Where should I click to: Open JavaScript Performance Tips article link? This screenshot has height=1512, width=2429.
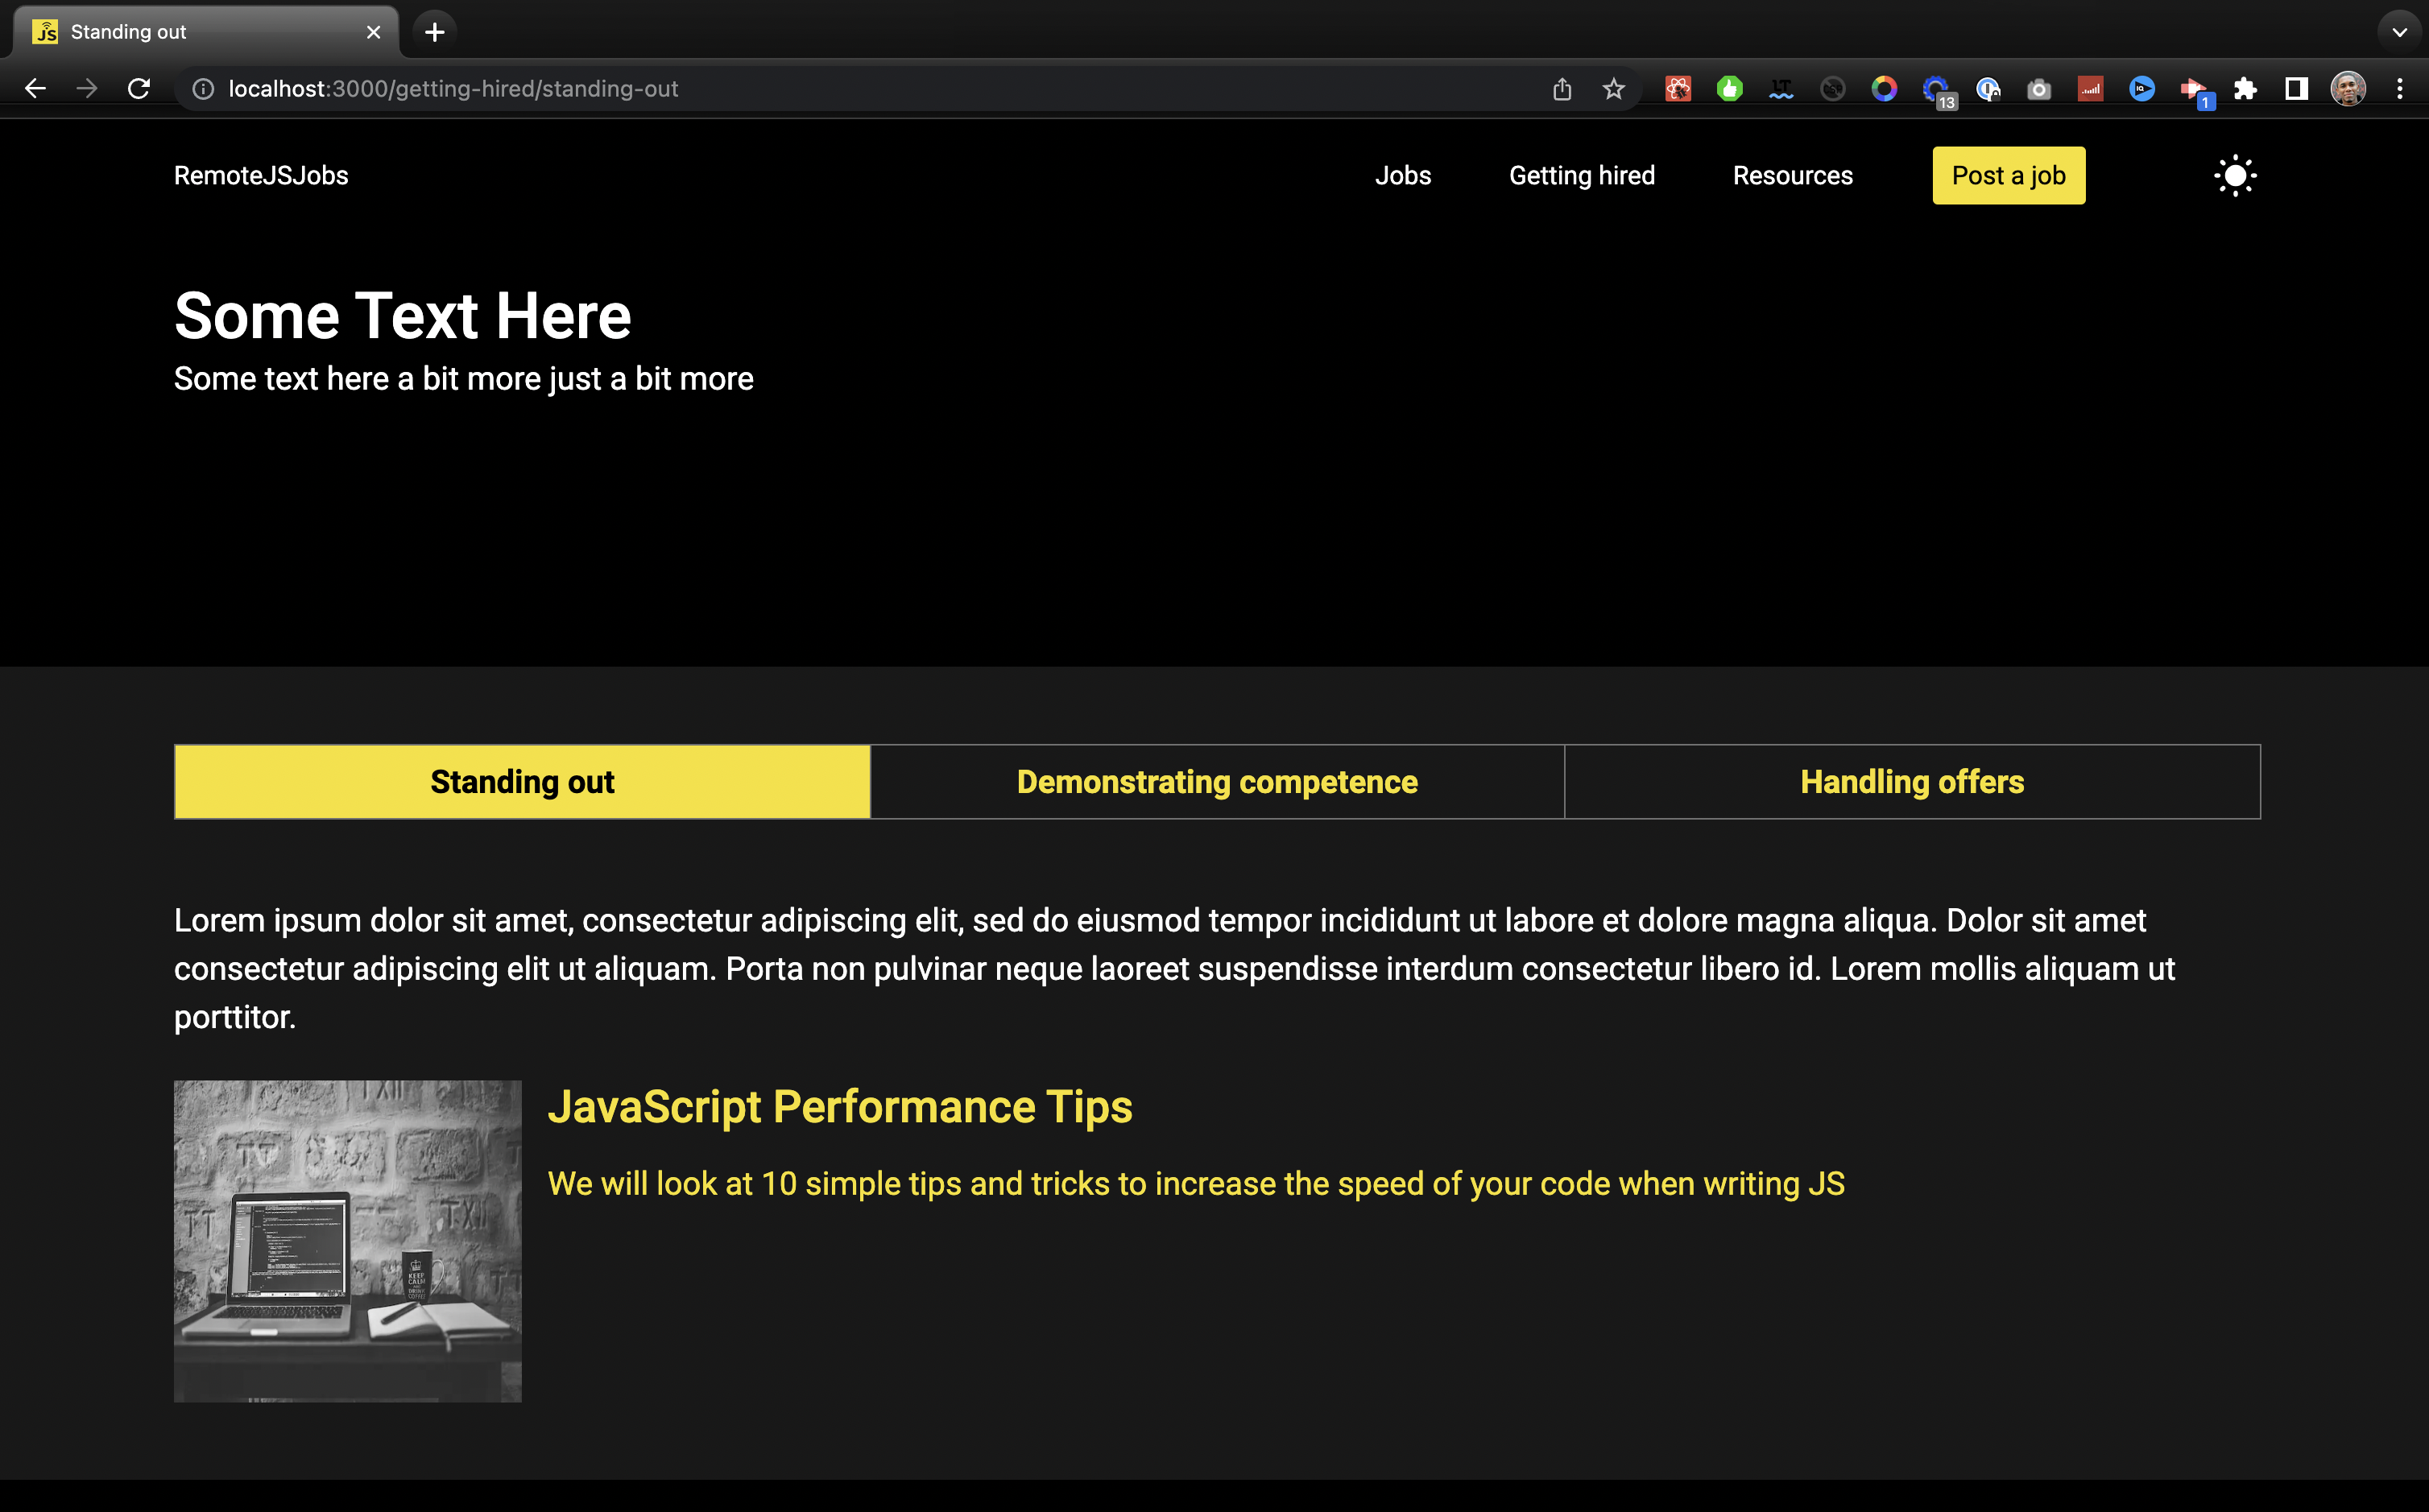pos(839,1106)
